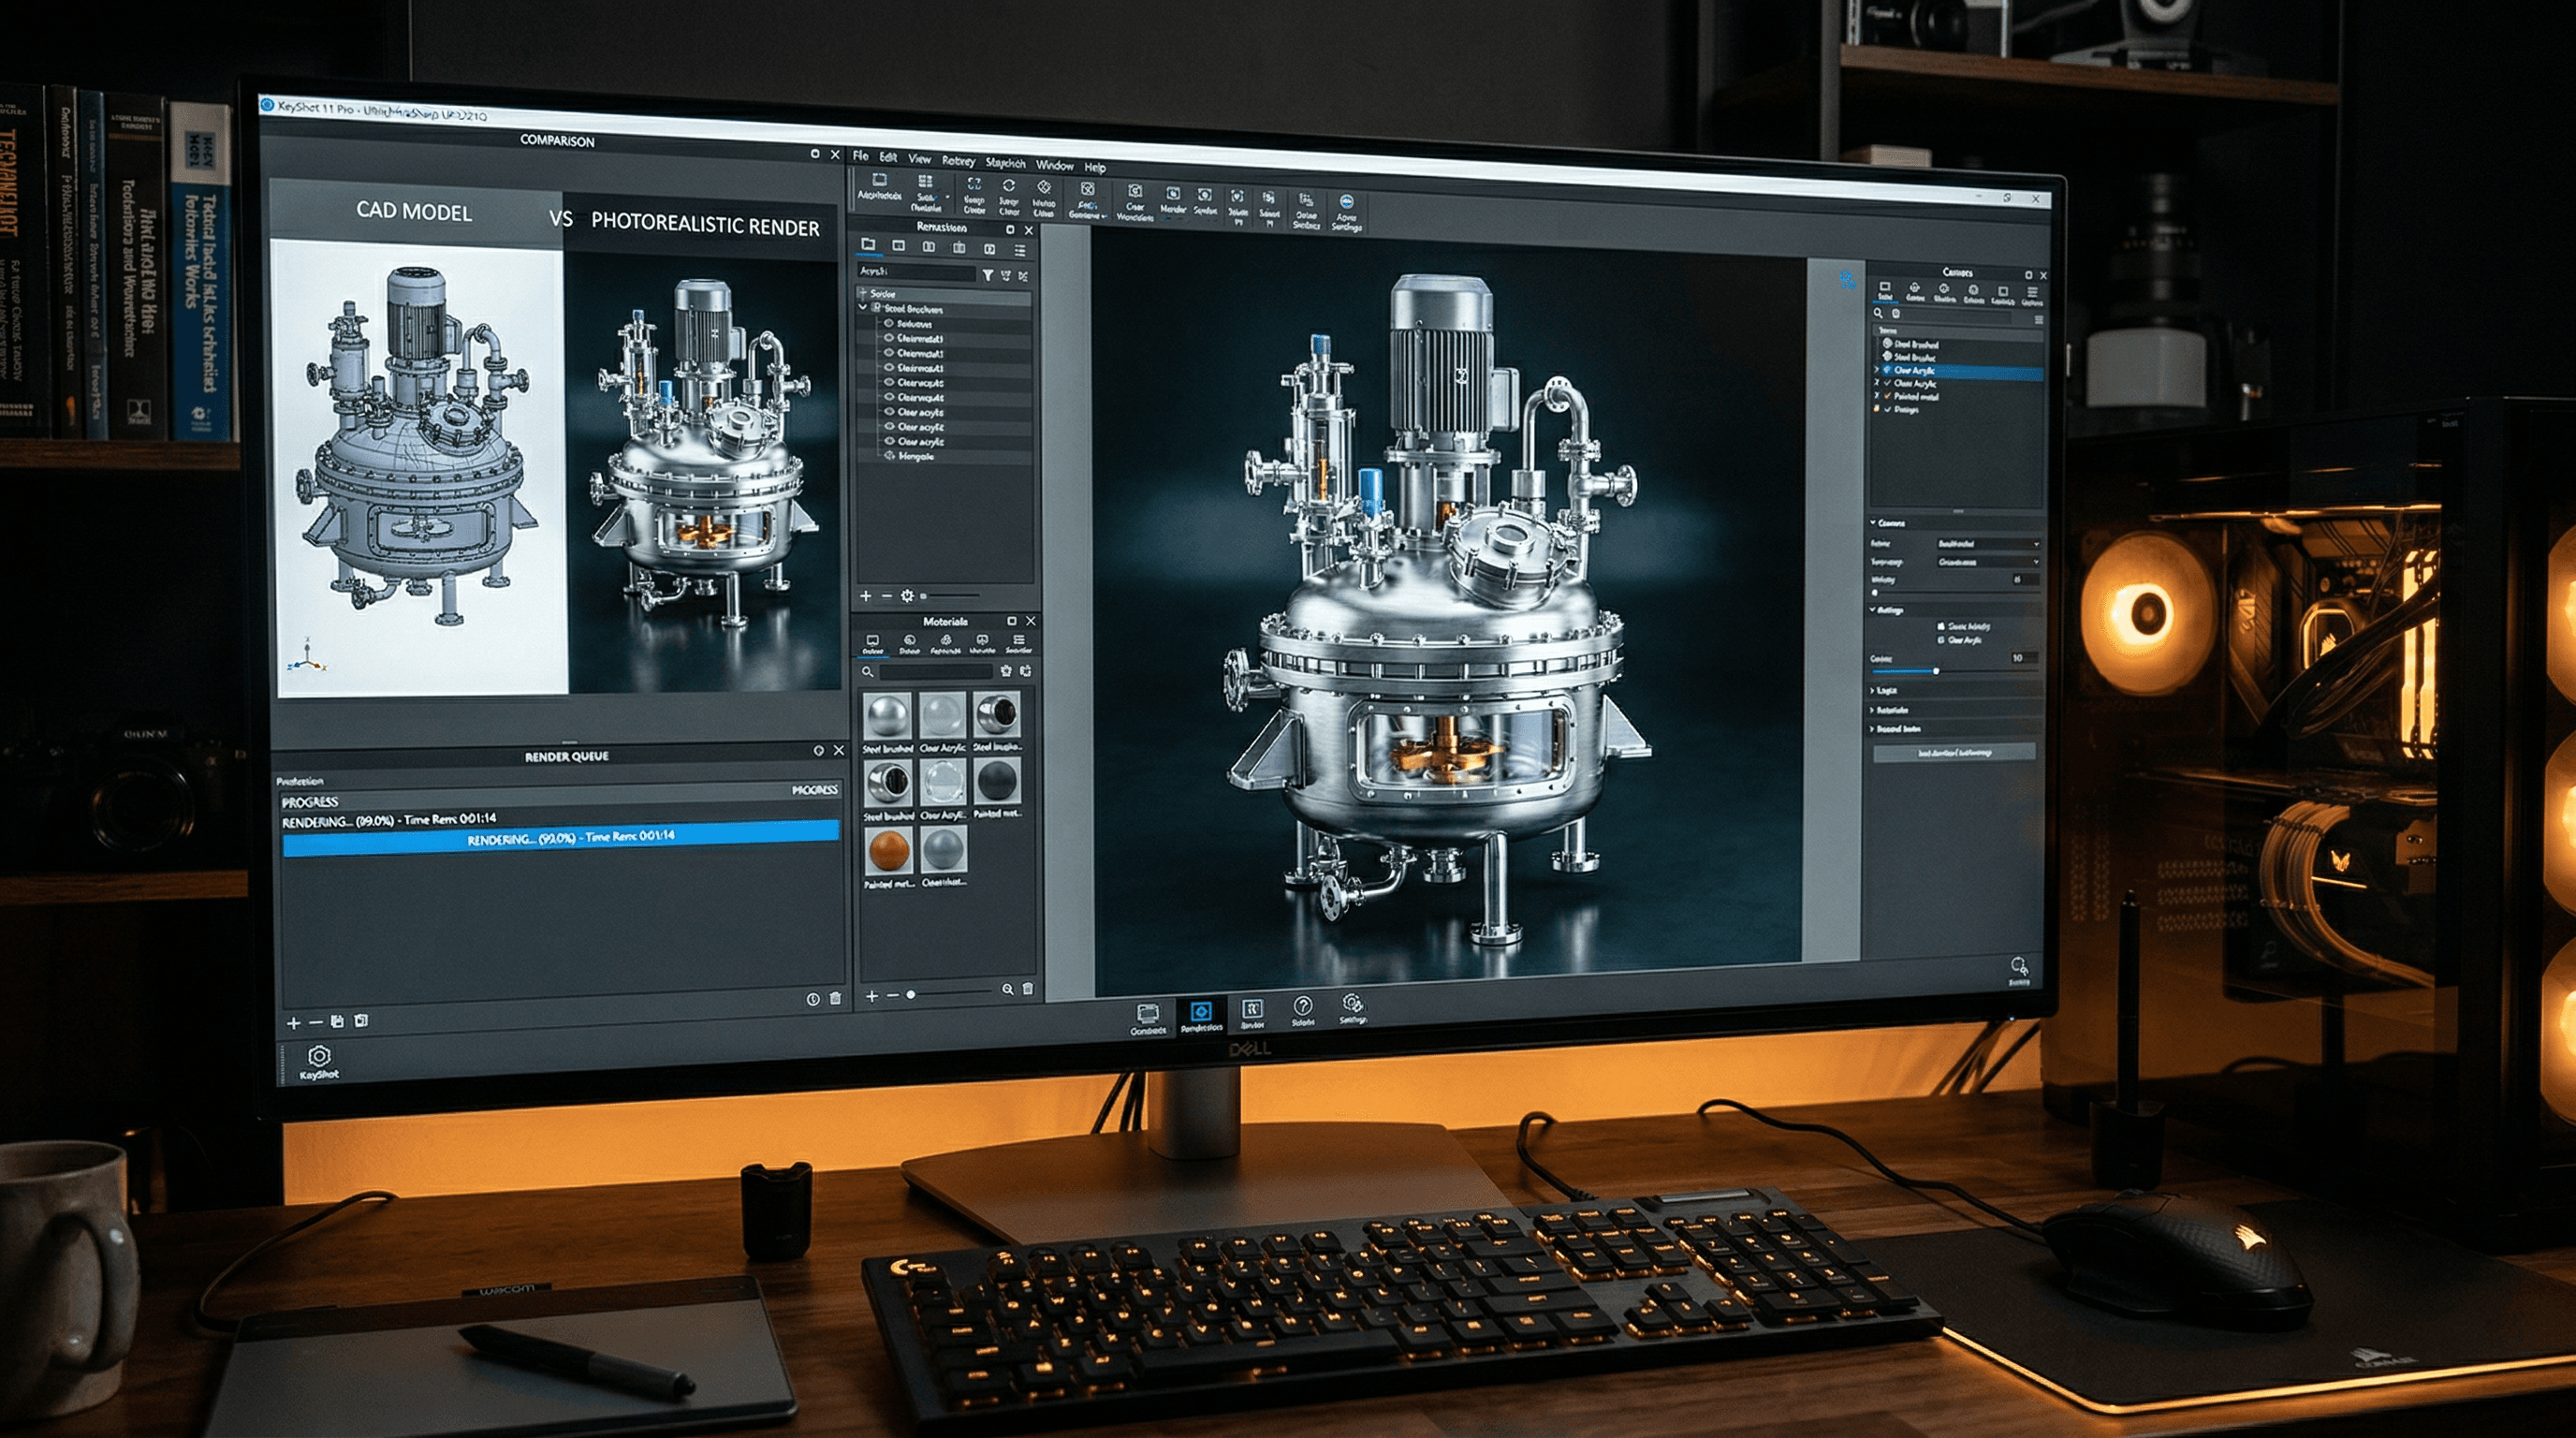The image size is (2576, 1438).
Task: Open the gear settings icon below the scene tree
Action: coord(908,596)
